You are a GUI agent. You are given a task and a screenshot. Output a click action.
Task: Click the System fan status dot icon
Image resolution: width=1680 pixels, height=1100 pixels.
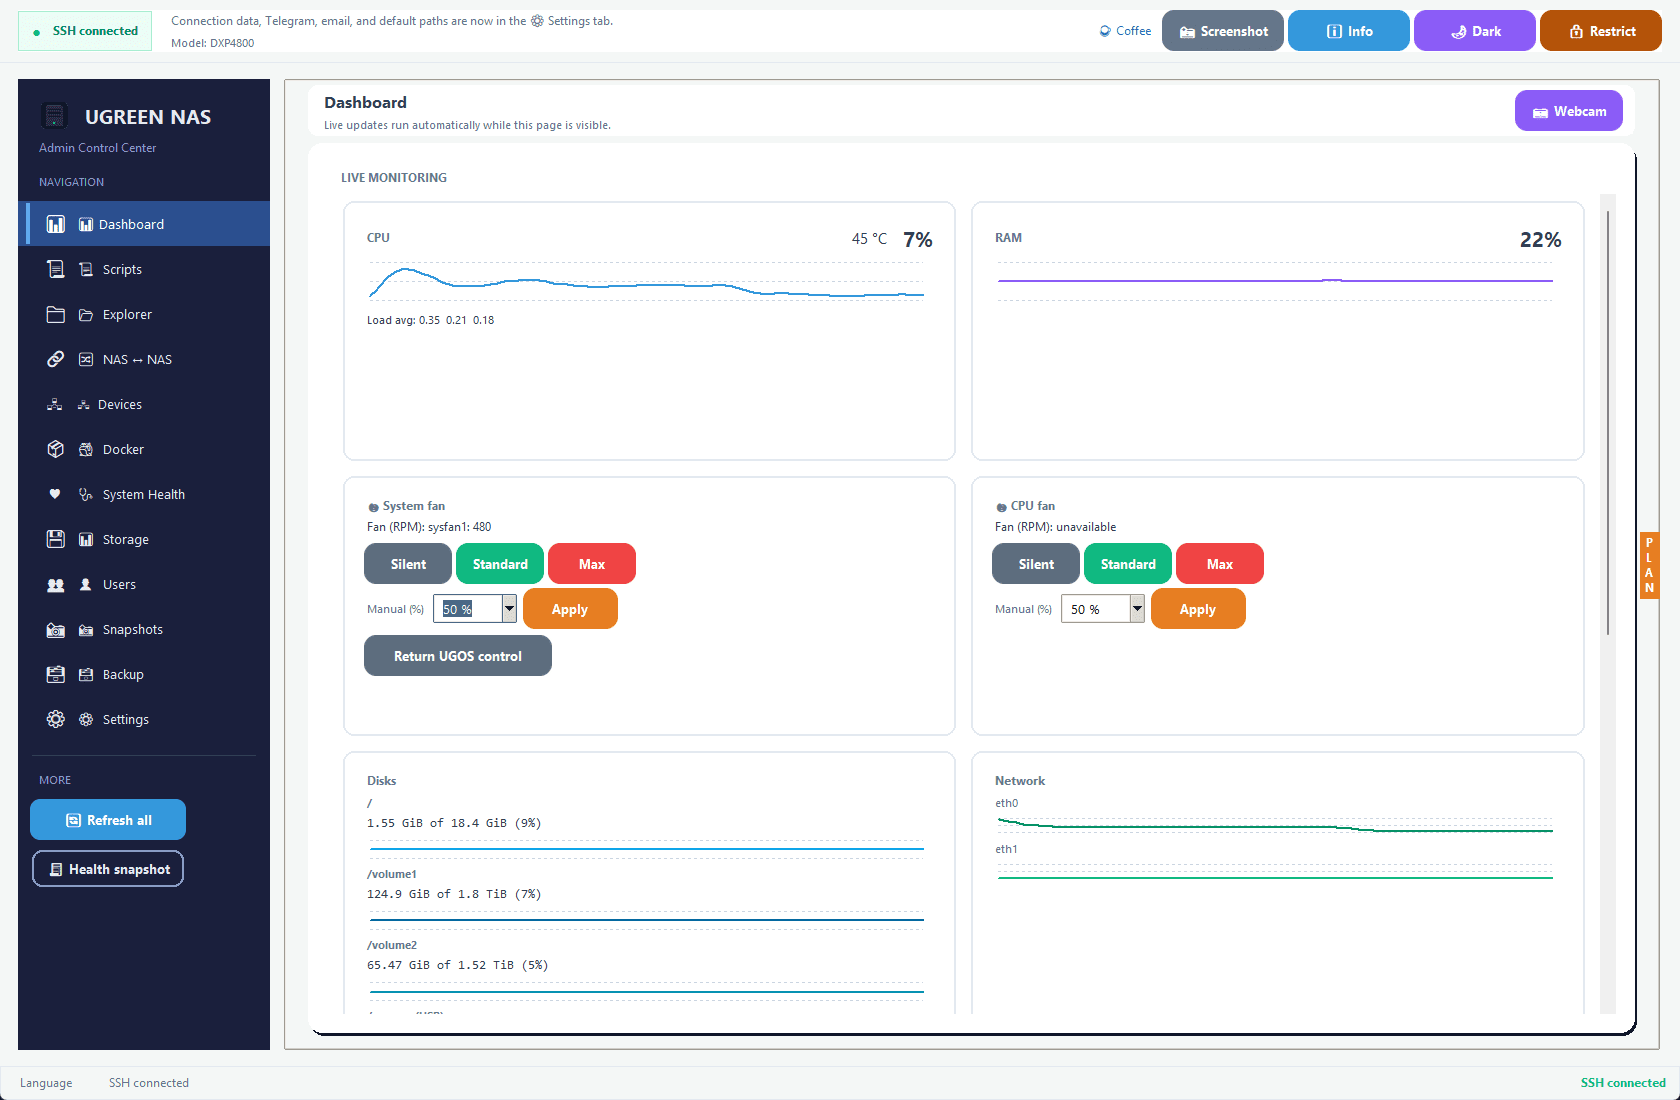tap(373, 507)
